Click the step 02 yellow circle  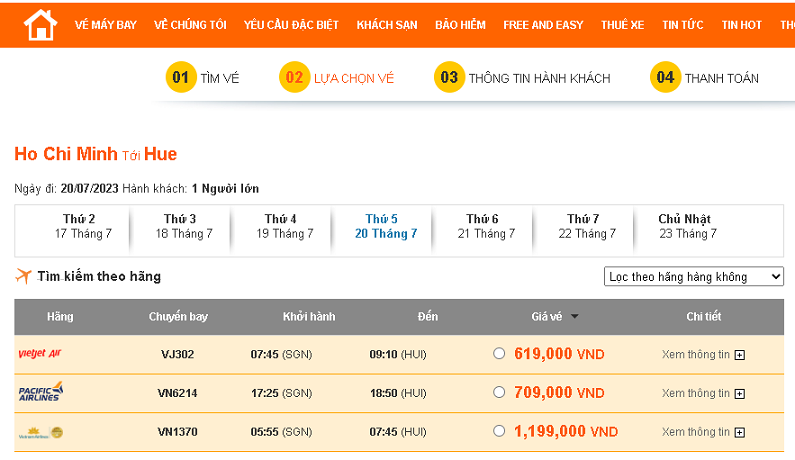point(295,77)
